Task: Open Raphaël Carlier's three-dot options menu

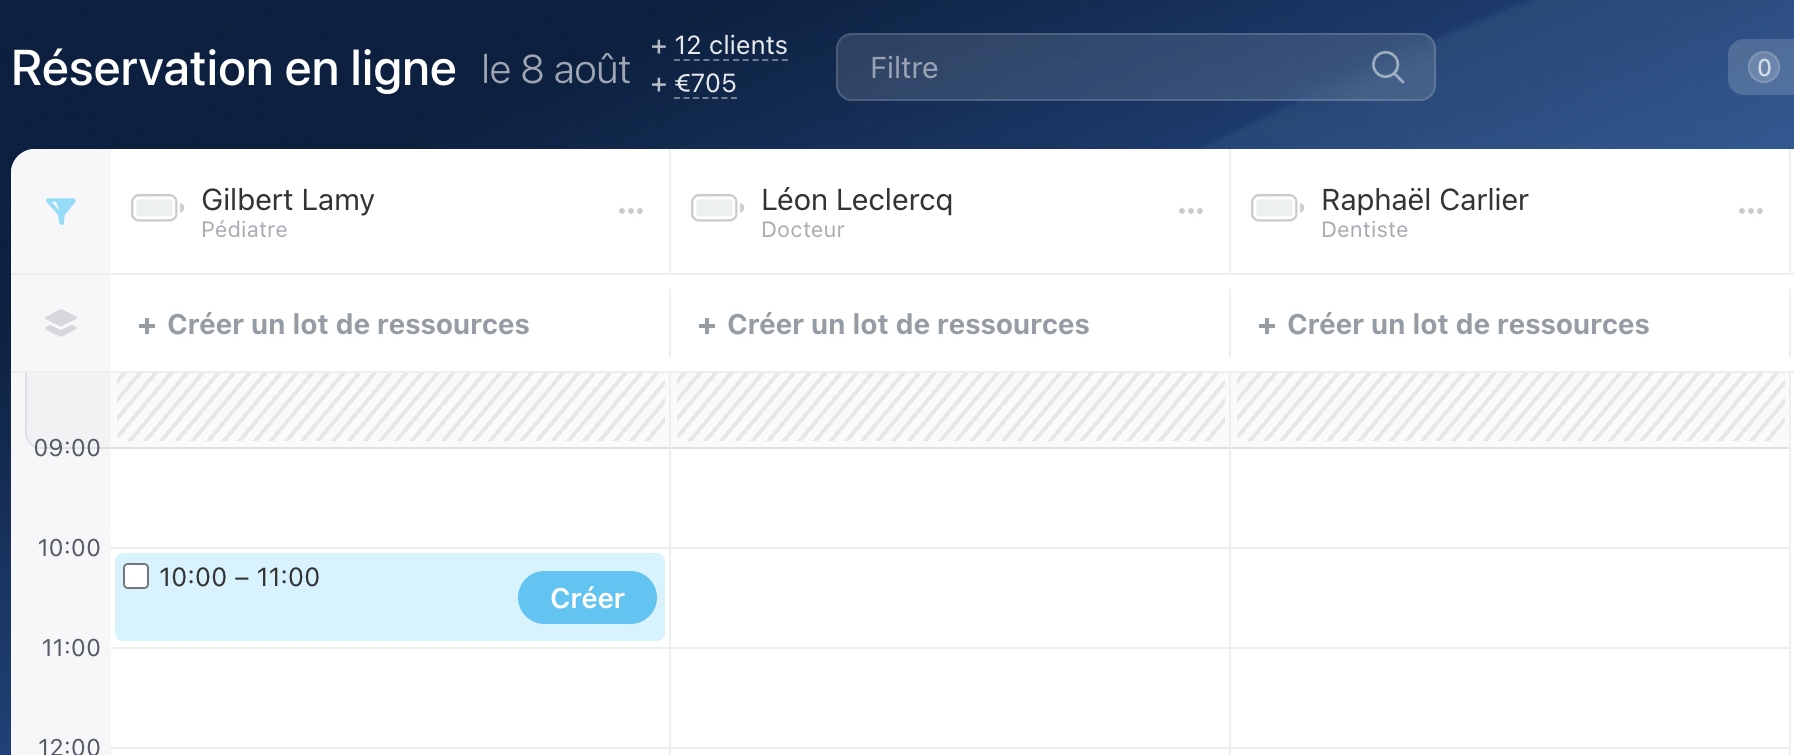Action: tap(1751, 211)
